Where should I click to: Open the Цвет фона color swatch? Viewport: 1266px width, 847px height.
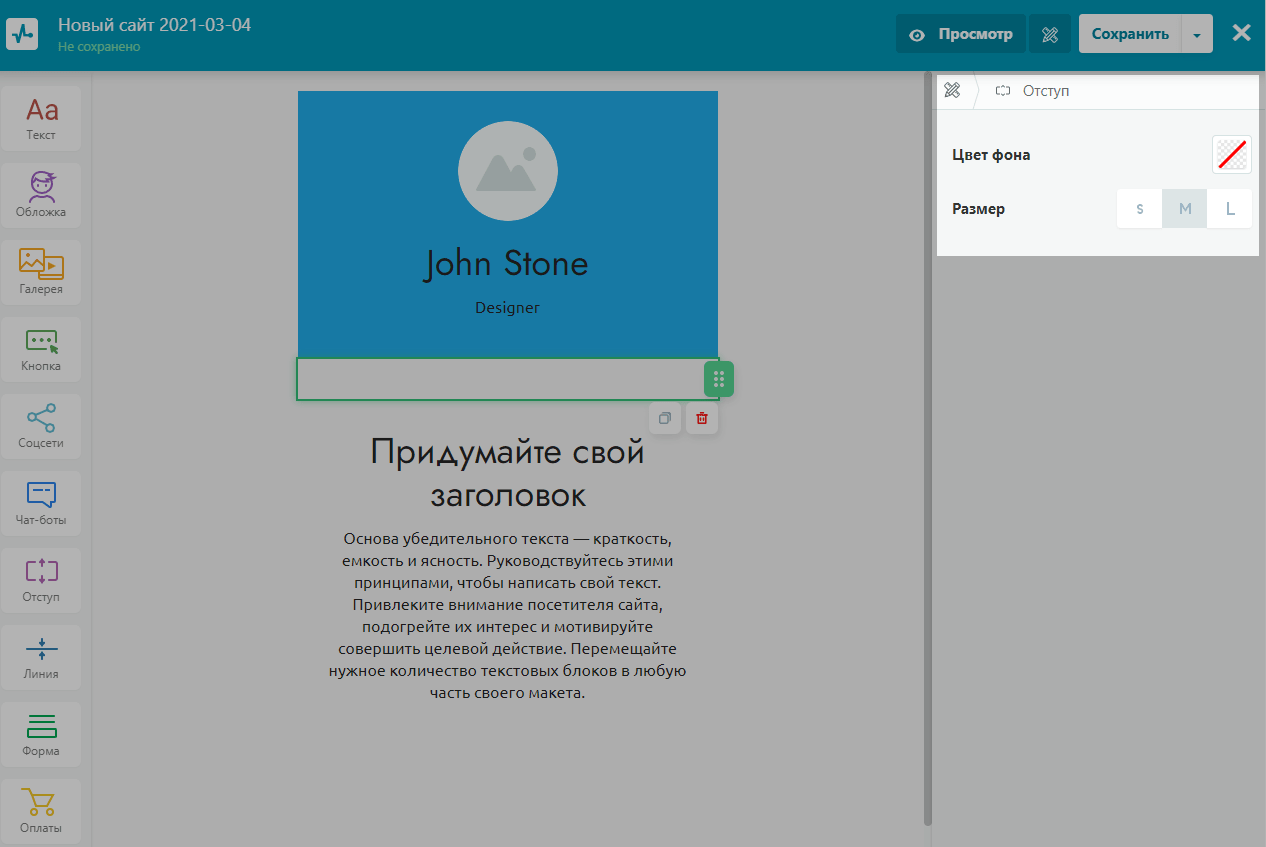coord(1231,155)
